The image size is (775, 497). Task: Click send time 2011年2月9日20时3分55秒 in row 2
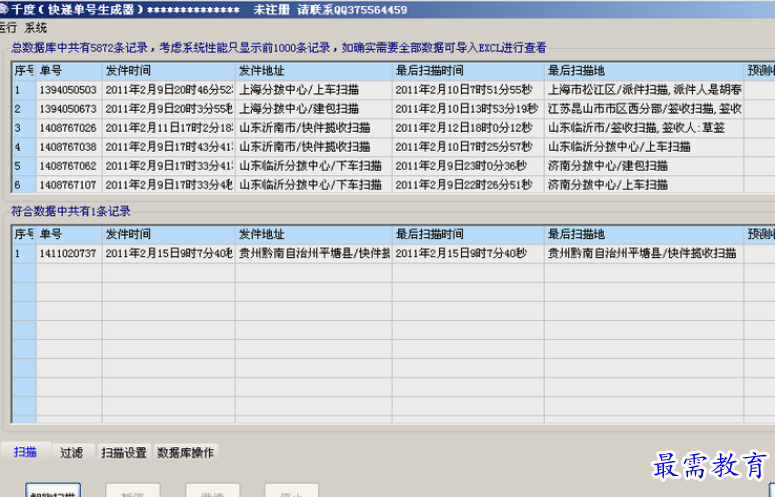169,109
